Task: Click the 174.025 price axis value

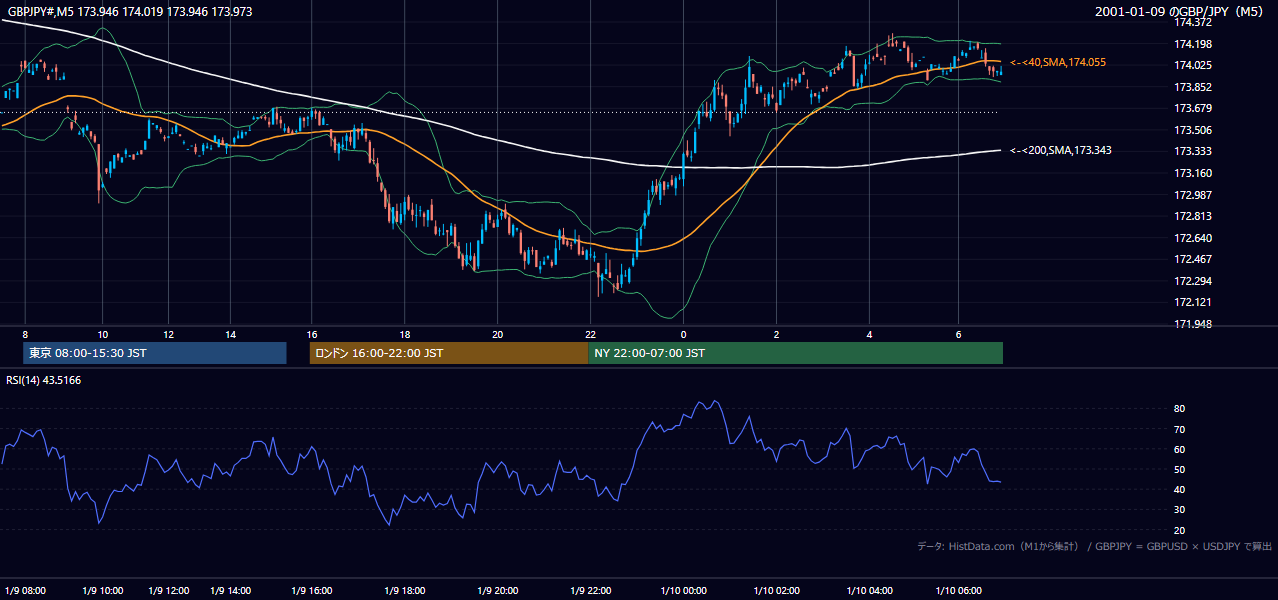Action: [1194, 65]
